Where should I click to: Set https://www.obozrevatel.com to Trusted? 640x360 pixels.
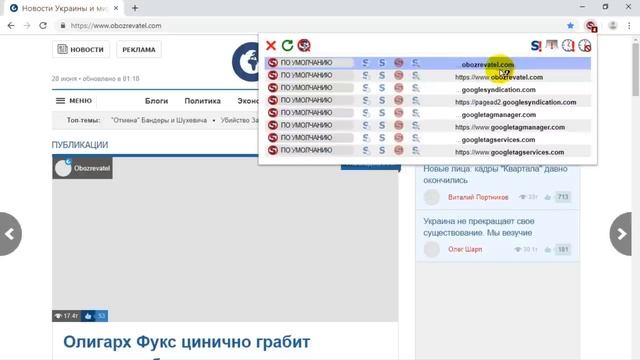coord(382,76)
